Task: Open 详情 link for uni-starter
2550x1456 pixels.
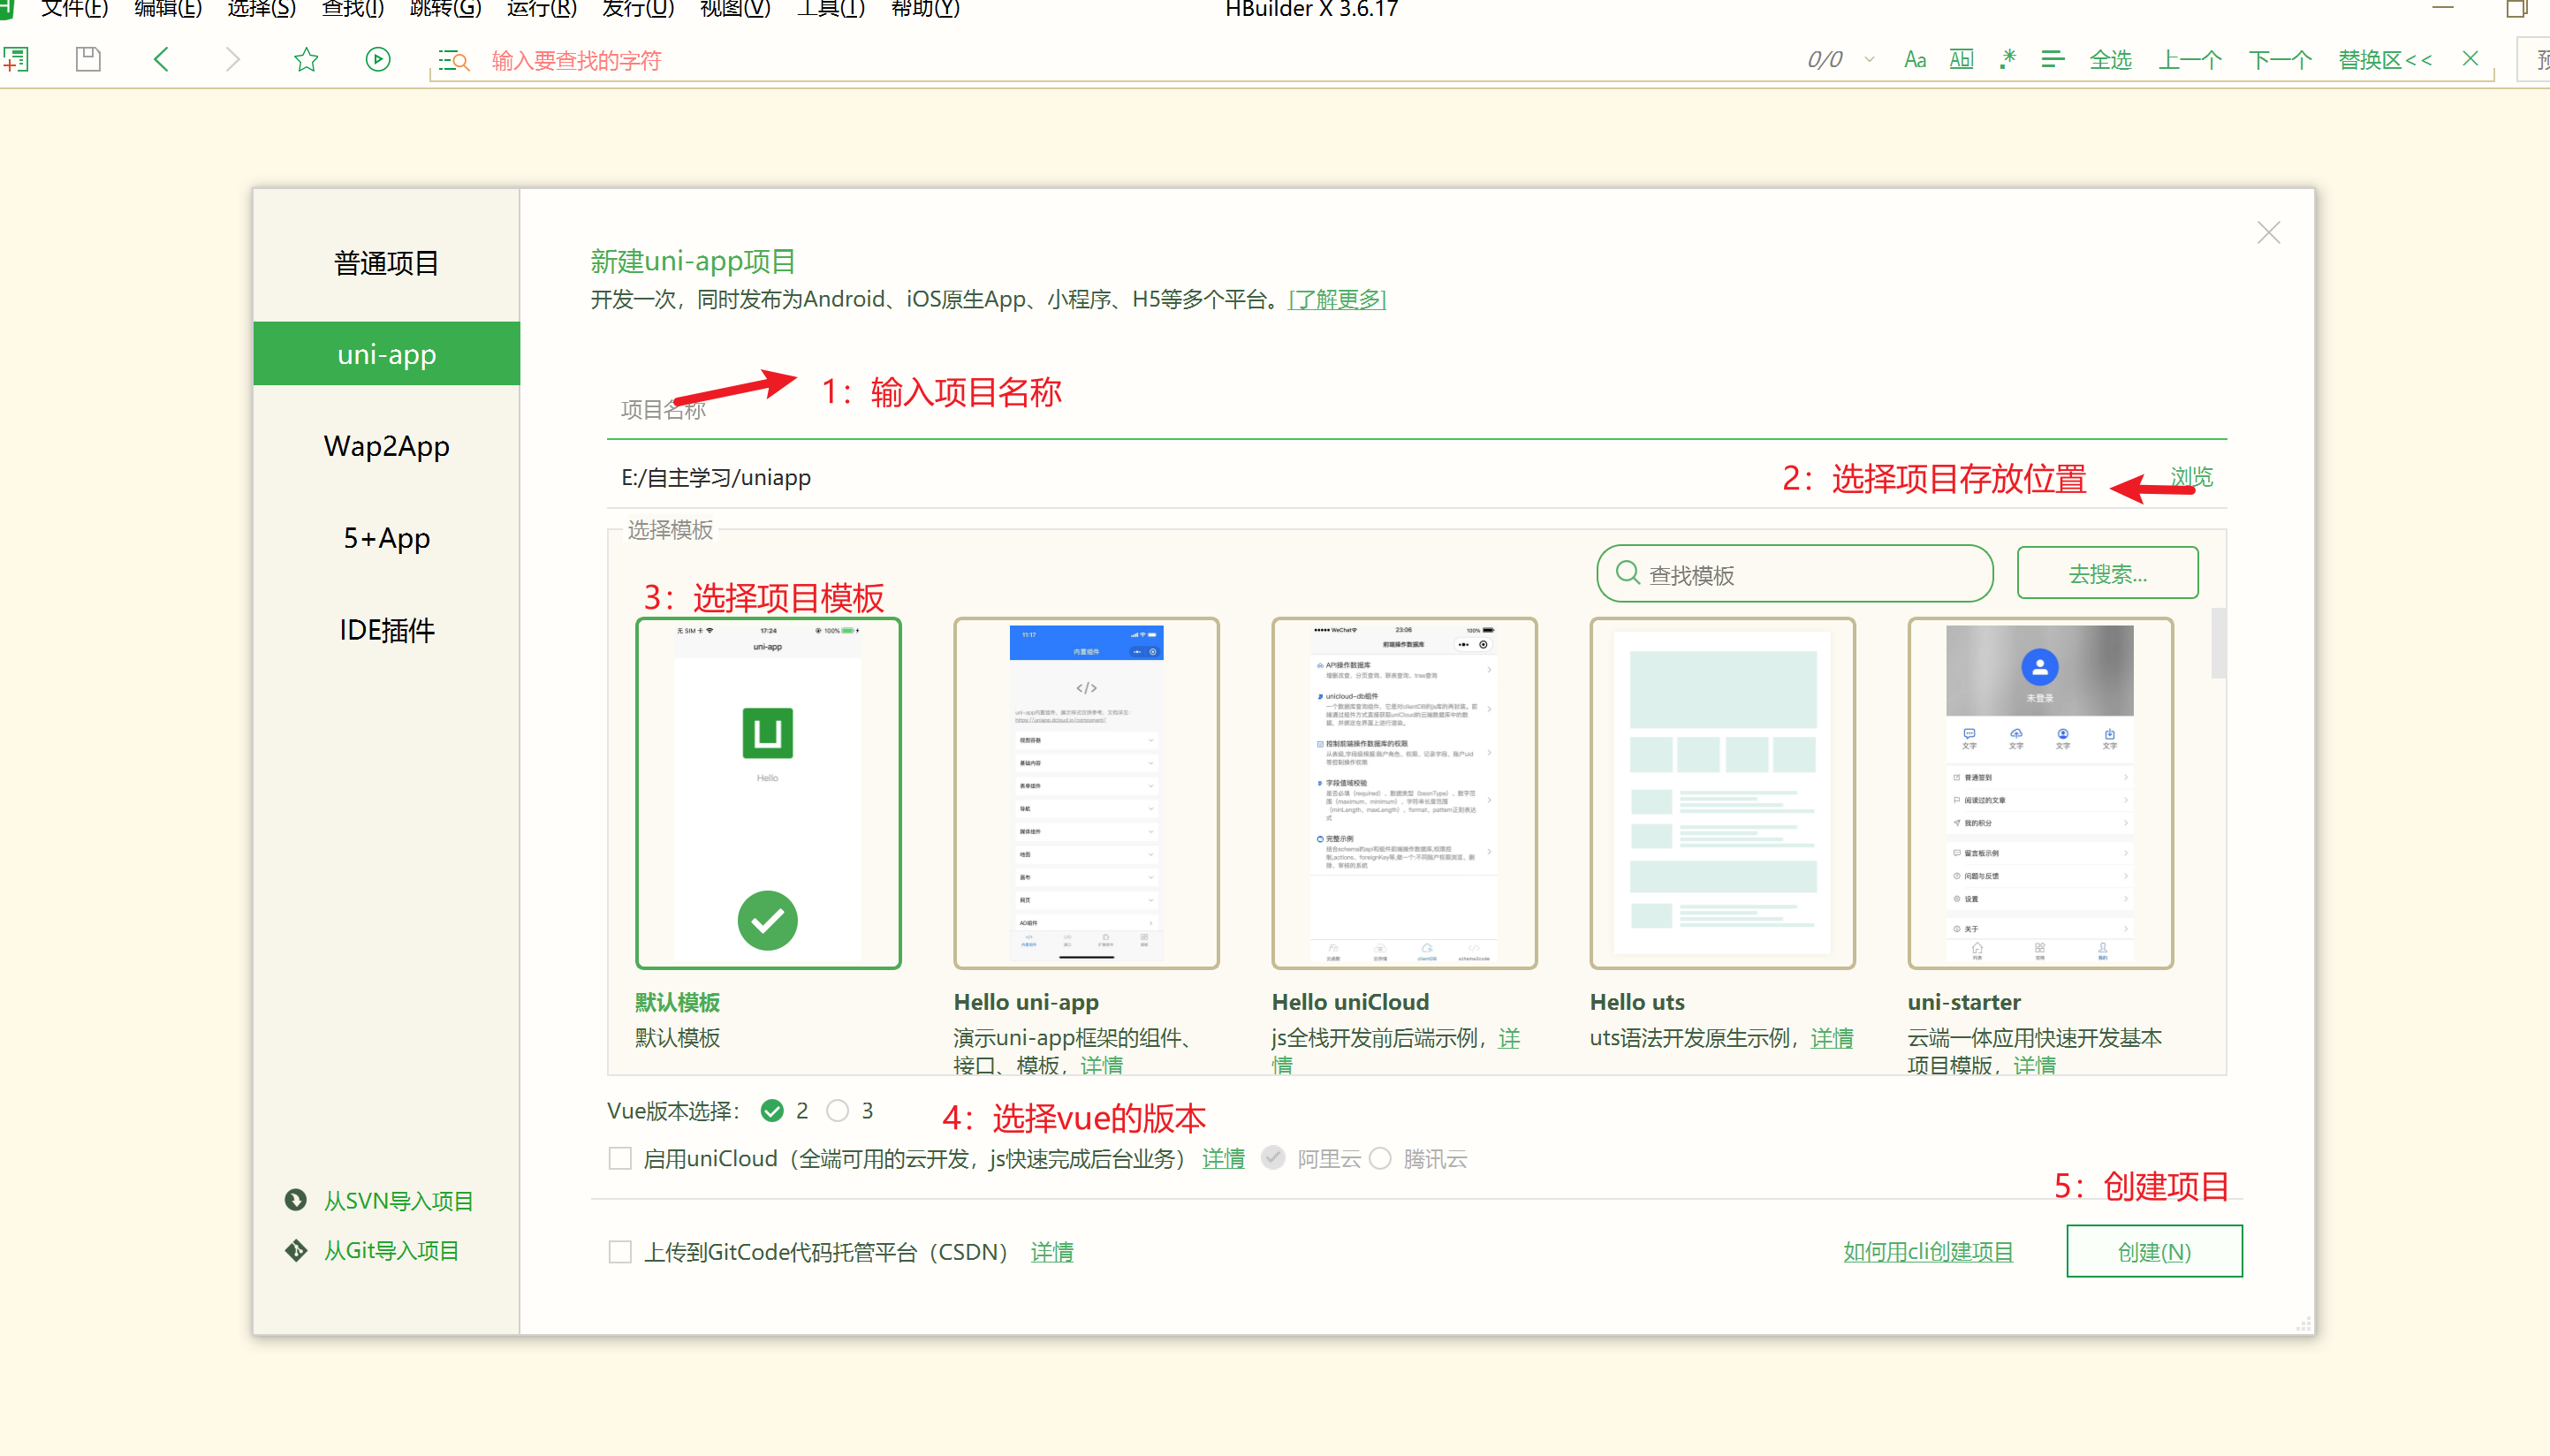Action: (2034, 1065)
